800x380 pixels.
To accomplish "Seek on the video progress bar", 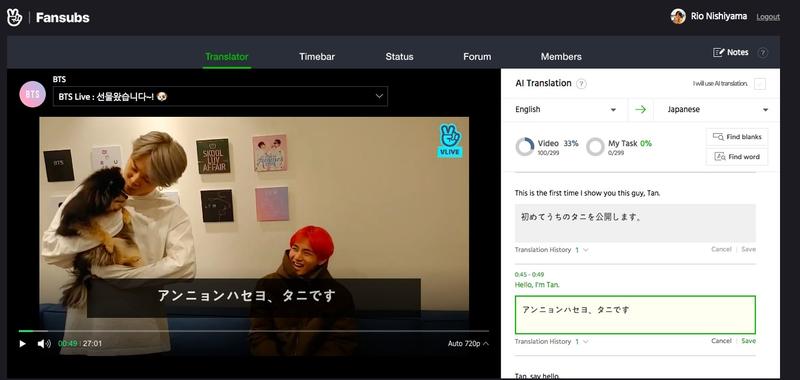I will tap(254, 331).
